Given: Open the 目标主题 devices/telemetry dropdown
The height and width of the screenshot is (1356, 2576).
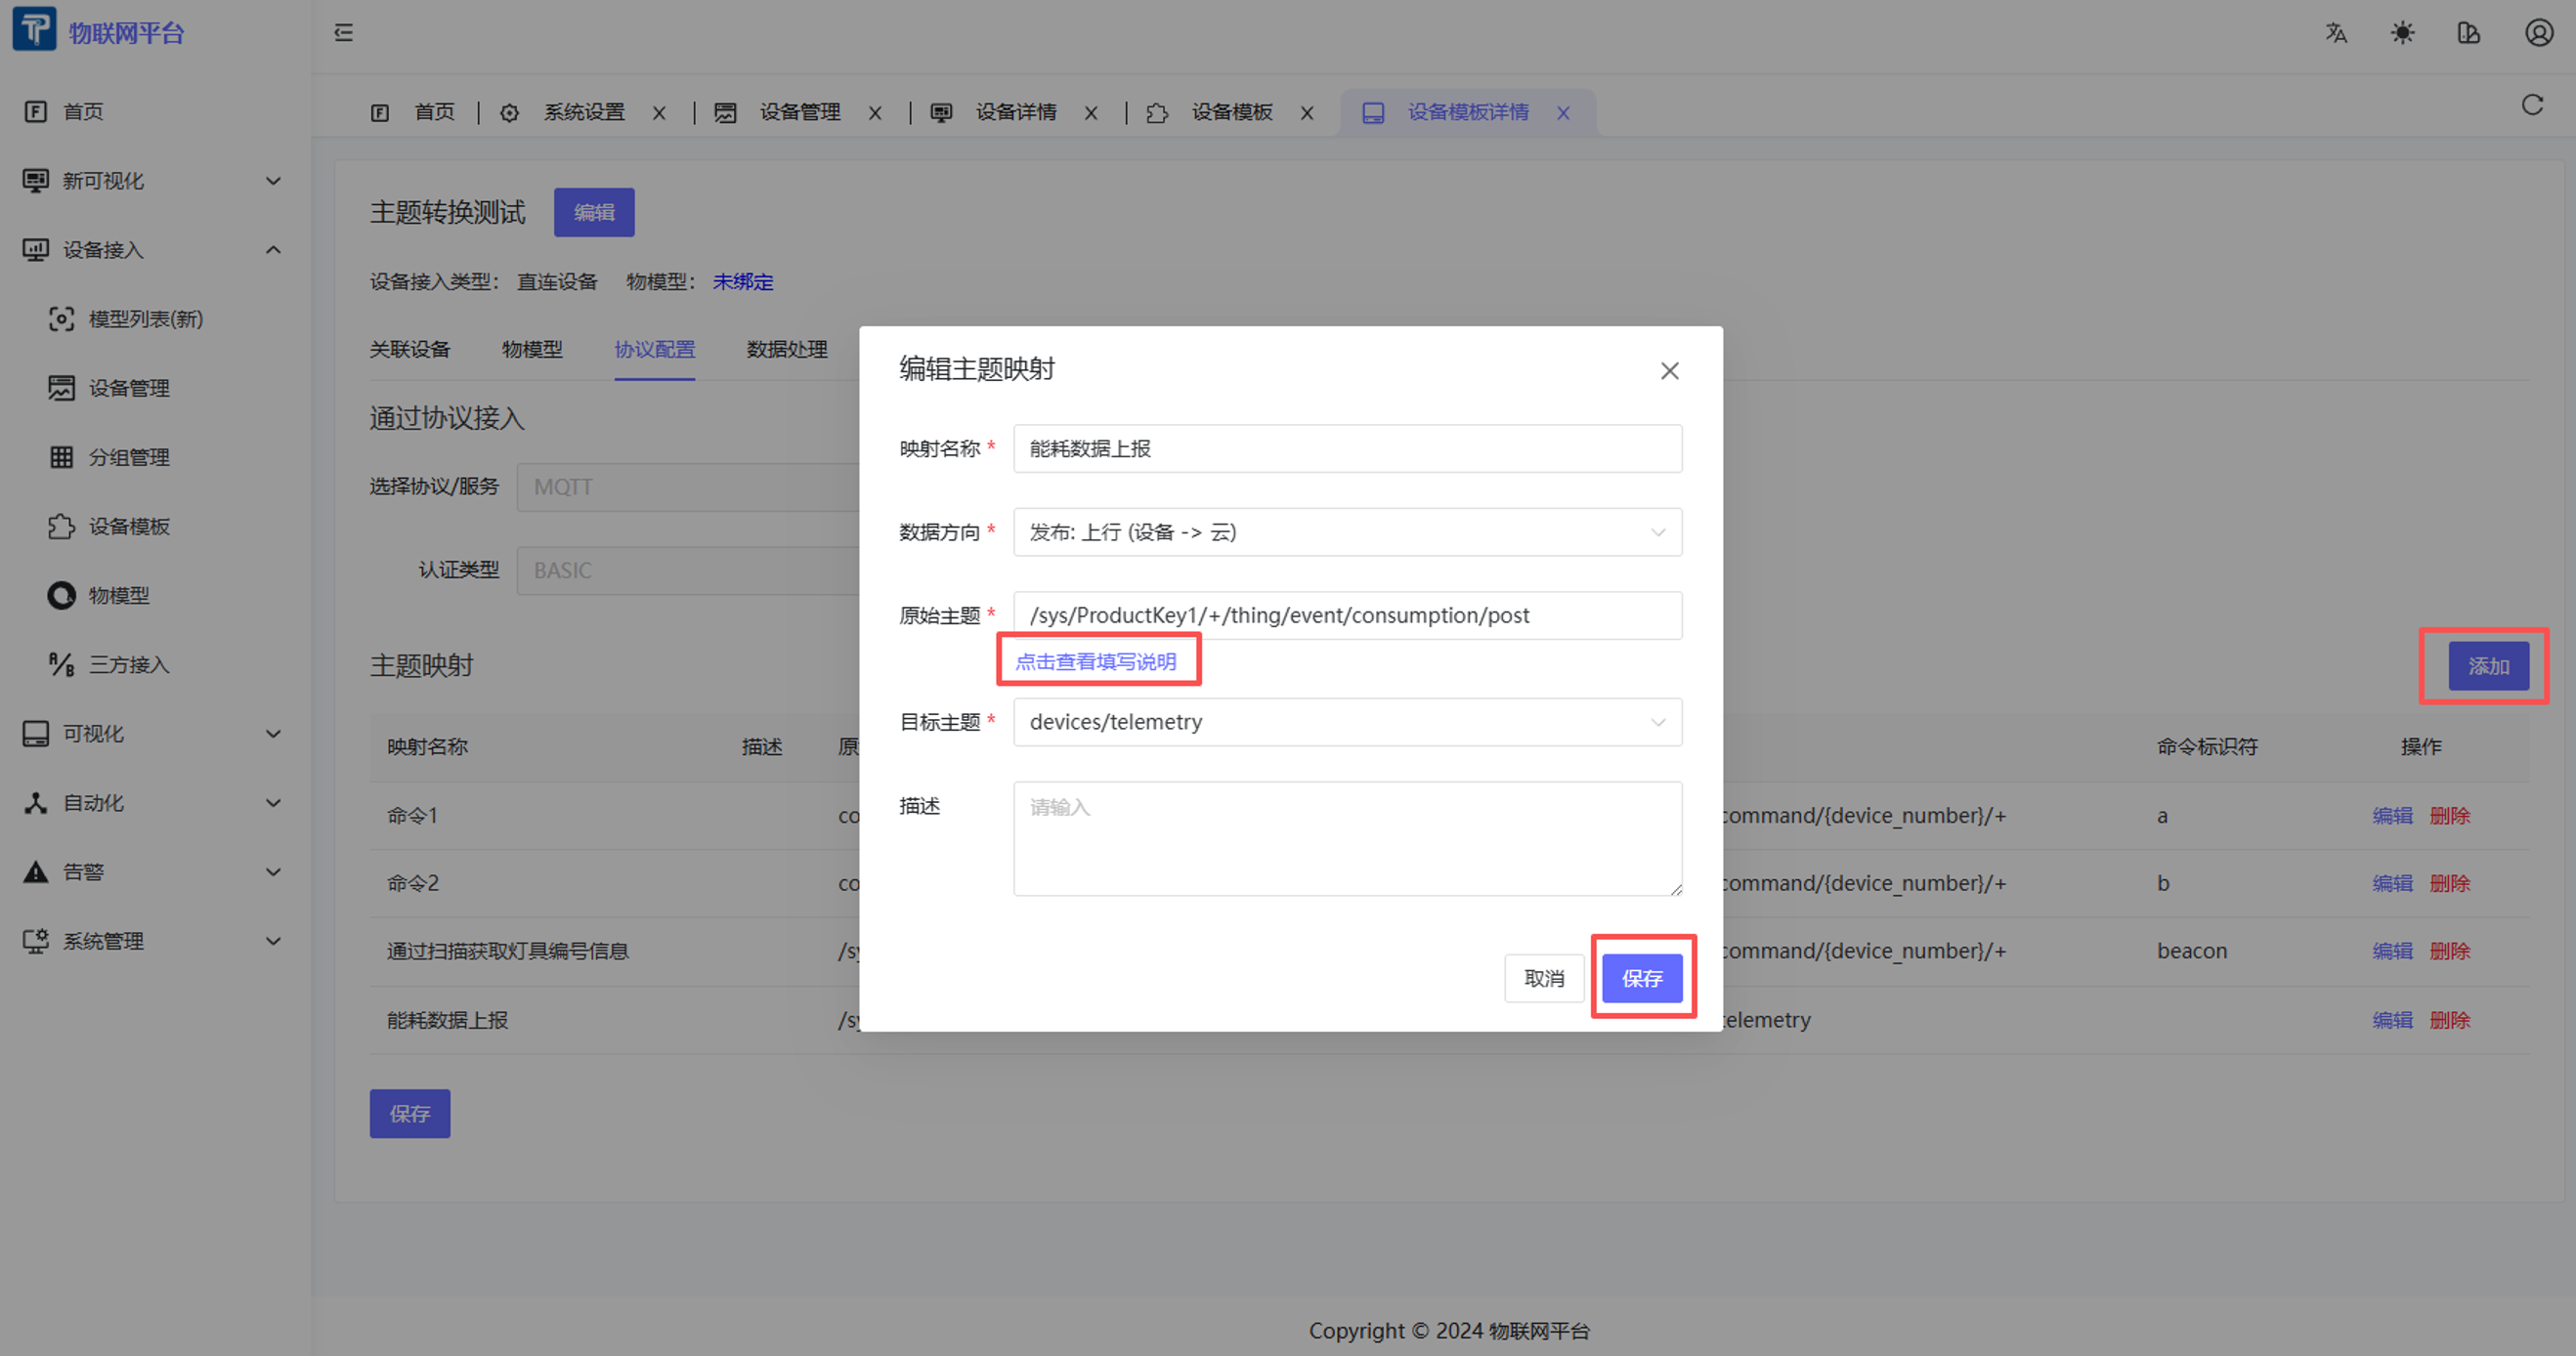Looking at the screenshot, I should pos(1346,722).
